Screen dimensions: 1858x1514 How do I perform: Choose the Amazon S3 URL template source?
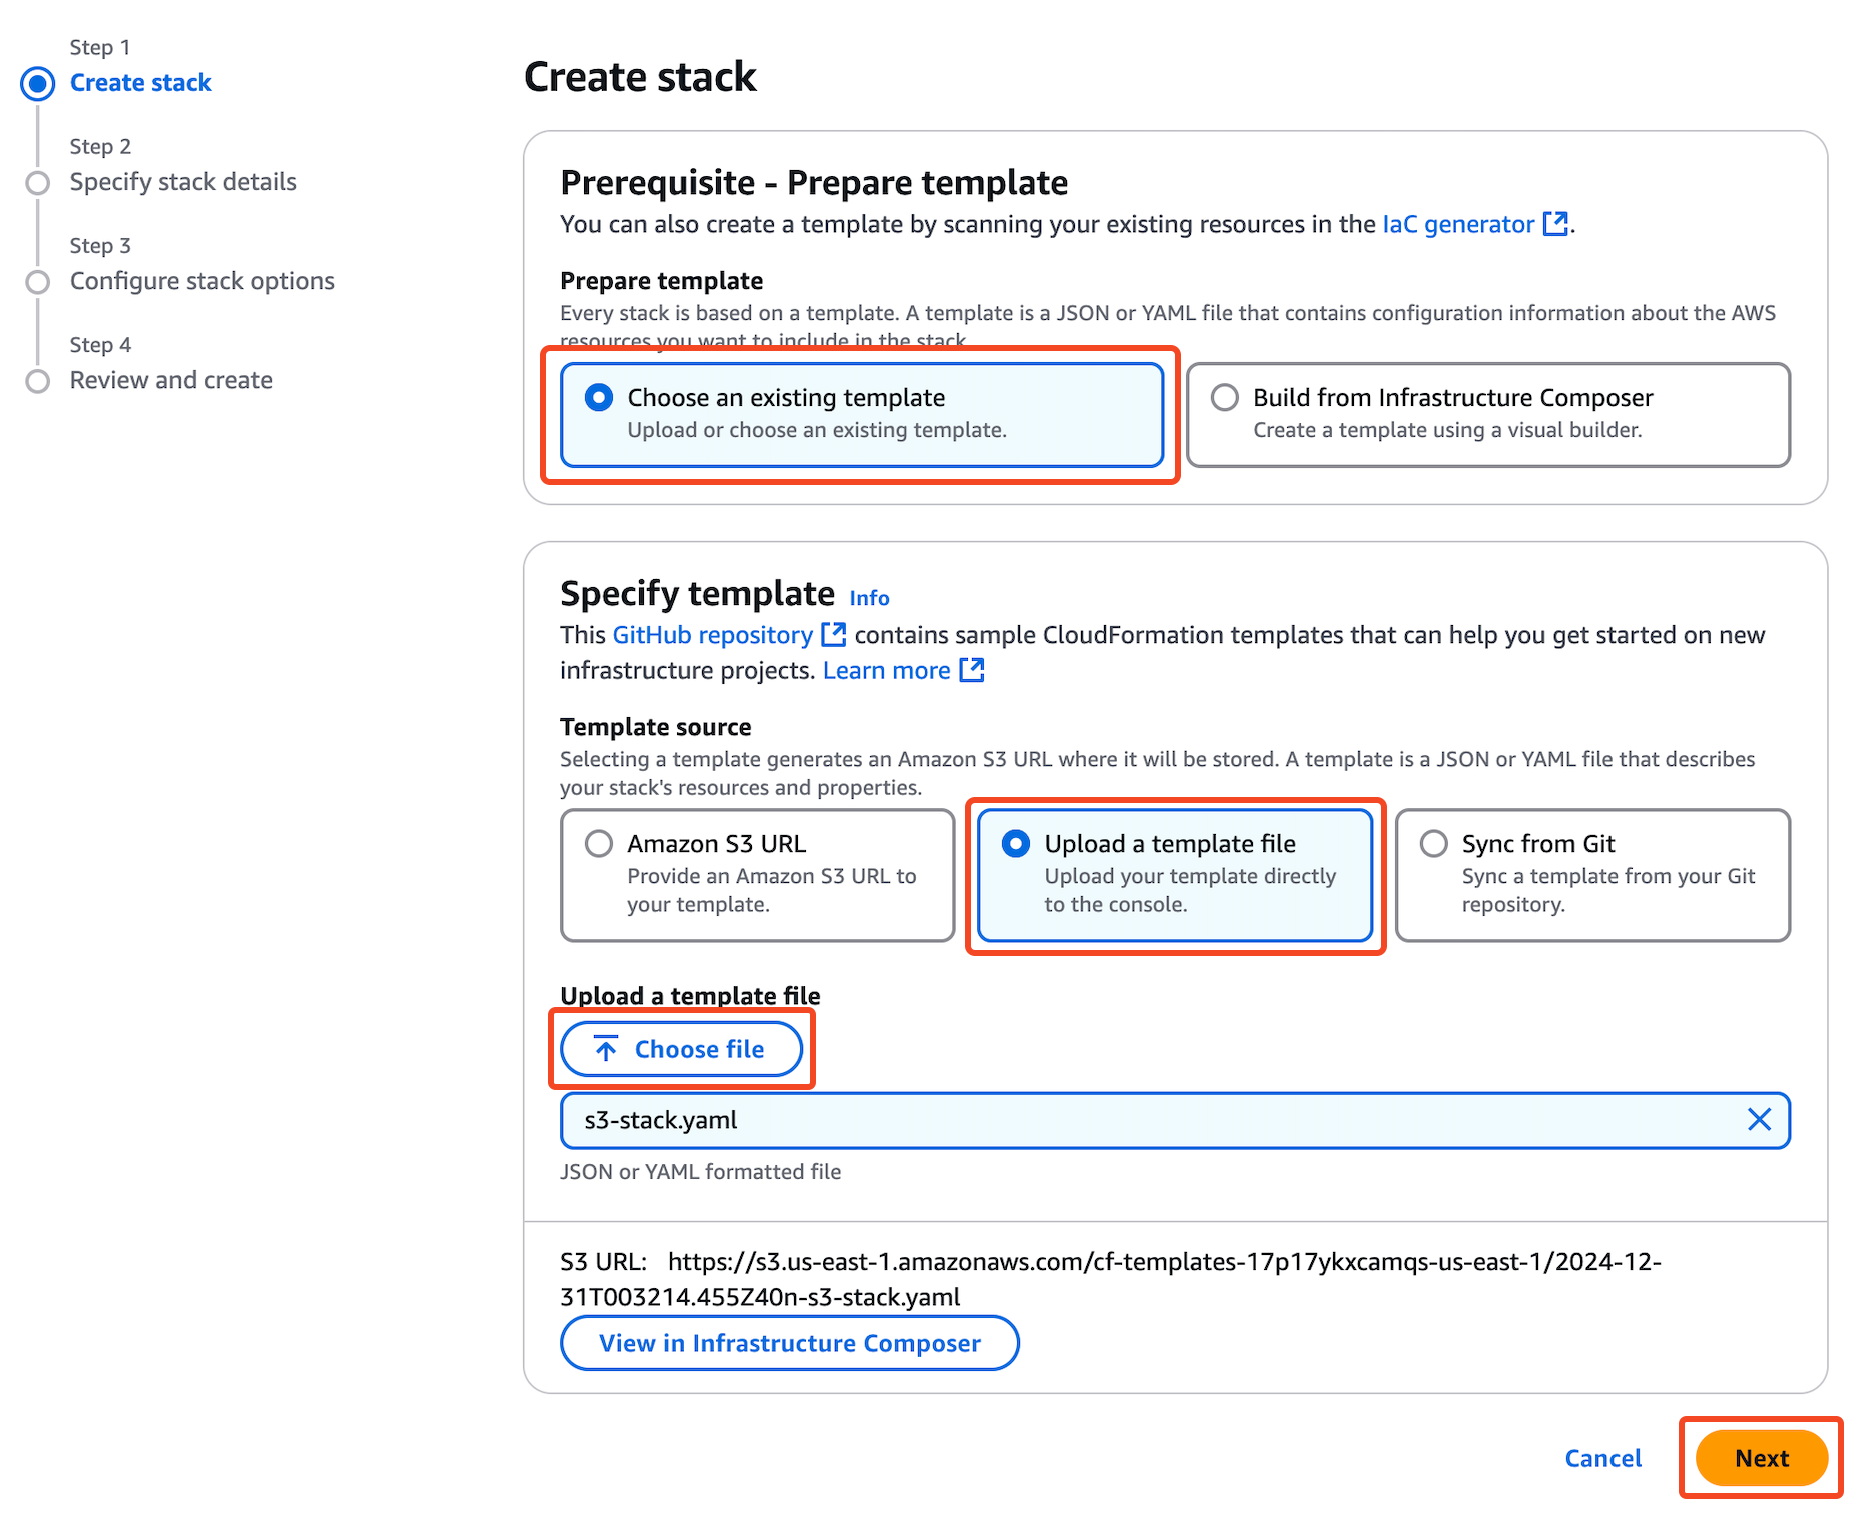click(x=599, y=844)
